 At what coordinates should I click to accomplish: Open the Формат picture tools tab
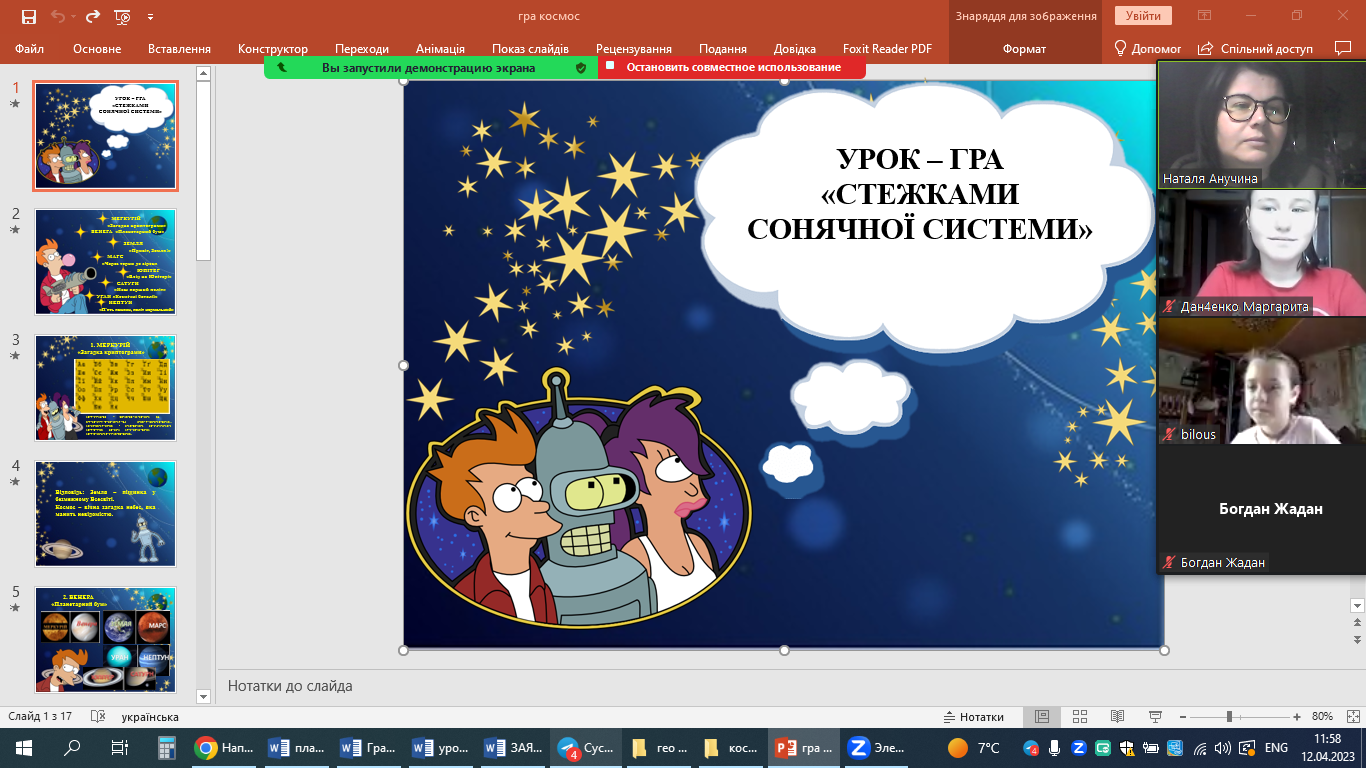click(1024, 48)
